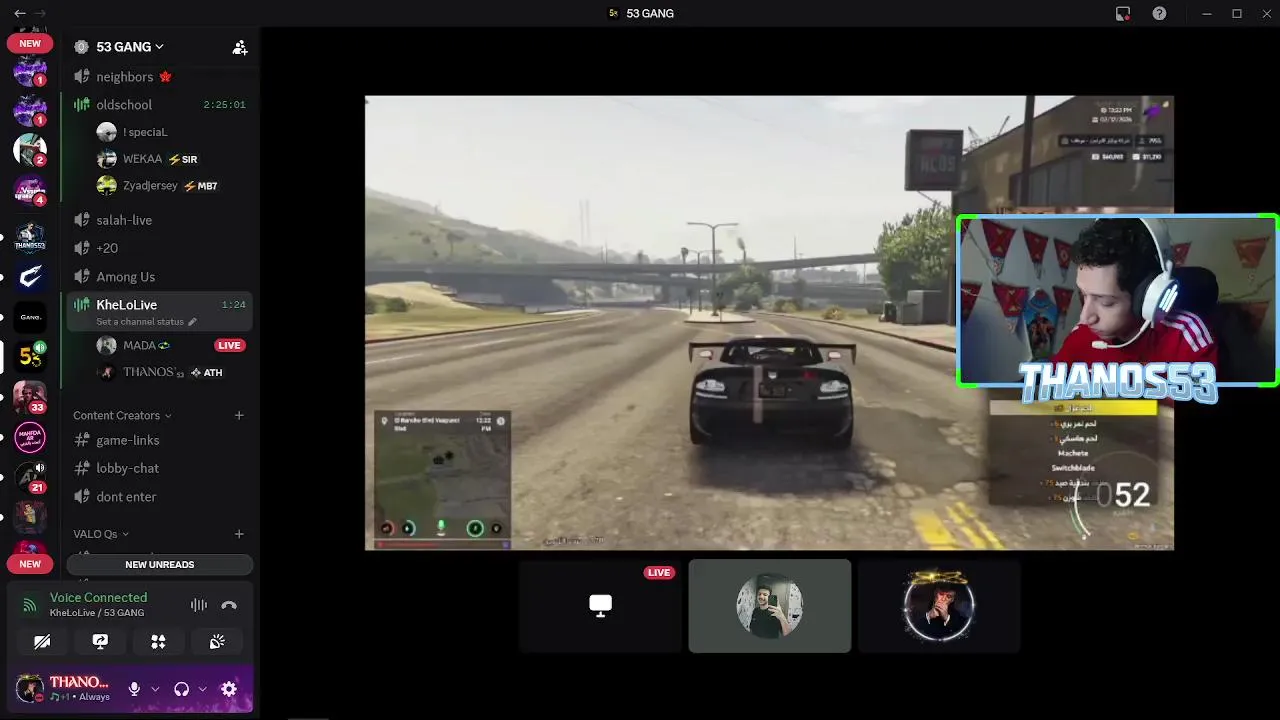Image resolution: width=1280 pixels, height=720 pixels.
Task: Mute the microphone in user panel
Action: [134, 689]
